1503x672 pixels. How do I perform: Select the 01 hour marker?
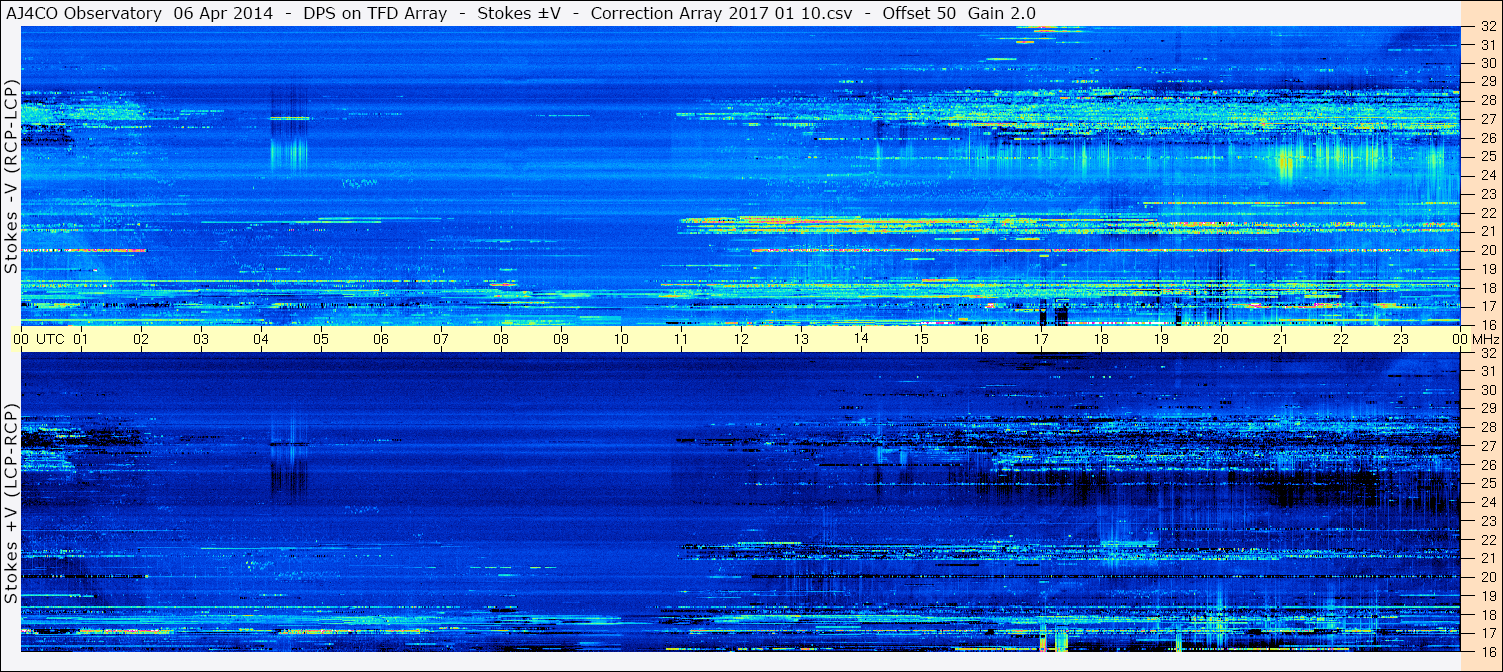(x=81, y=339)
